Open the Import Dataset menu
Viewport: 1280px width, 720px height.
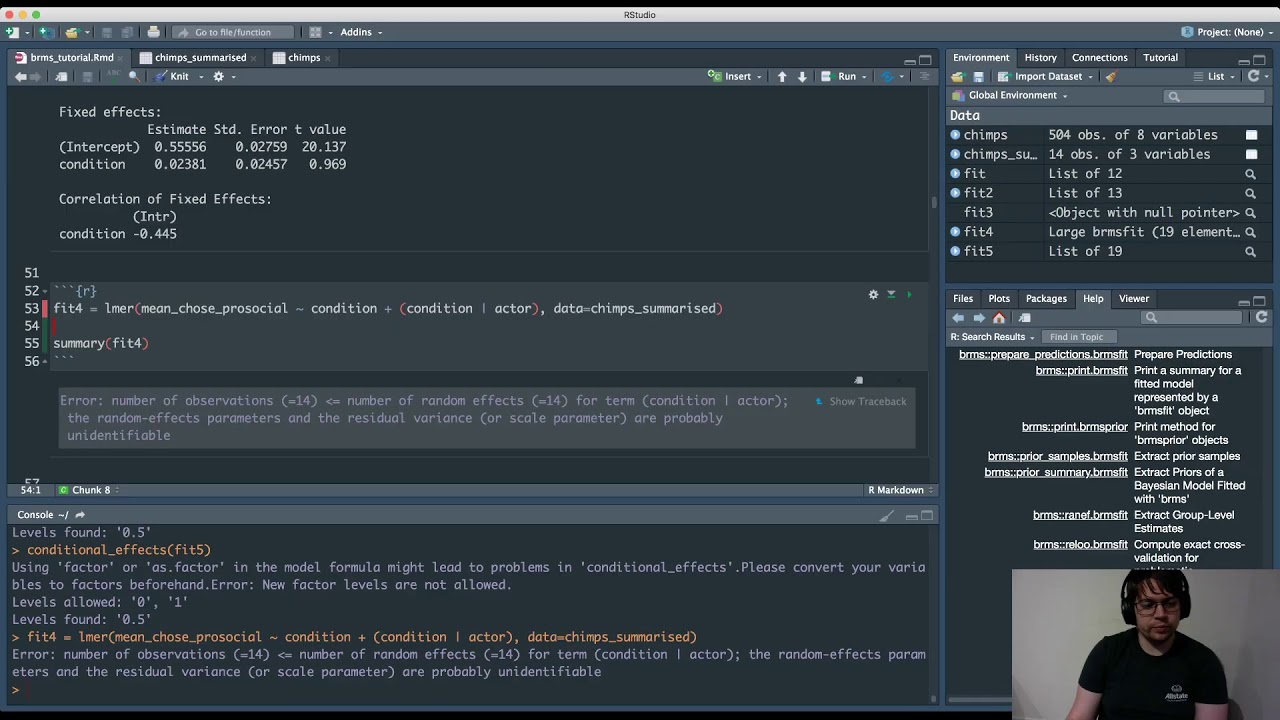(x=1046, y=77)
